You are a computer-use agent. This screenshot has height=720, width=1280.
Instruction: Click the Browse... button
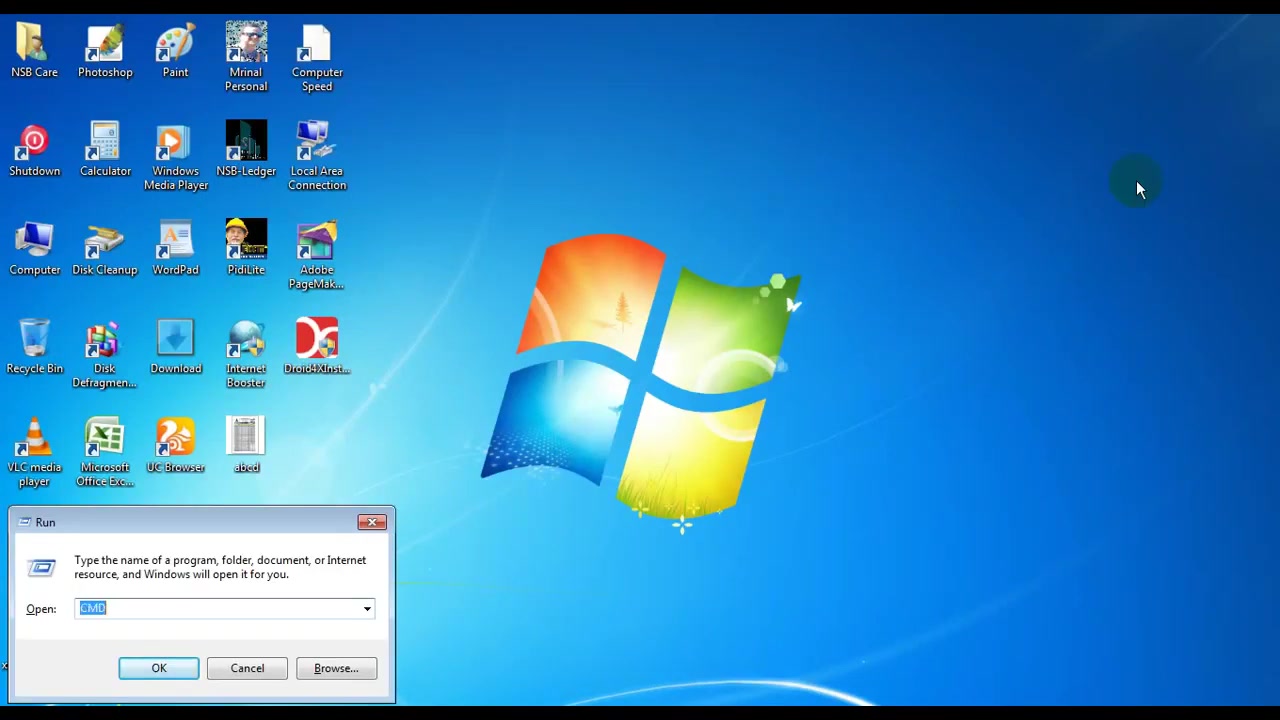(336, 668)
